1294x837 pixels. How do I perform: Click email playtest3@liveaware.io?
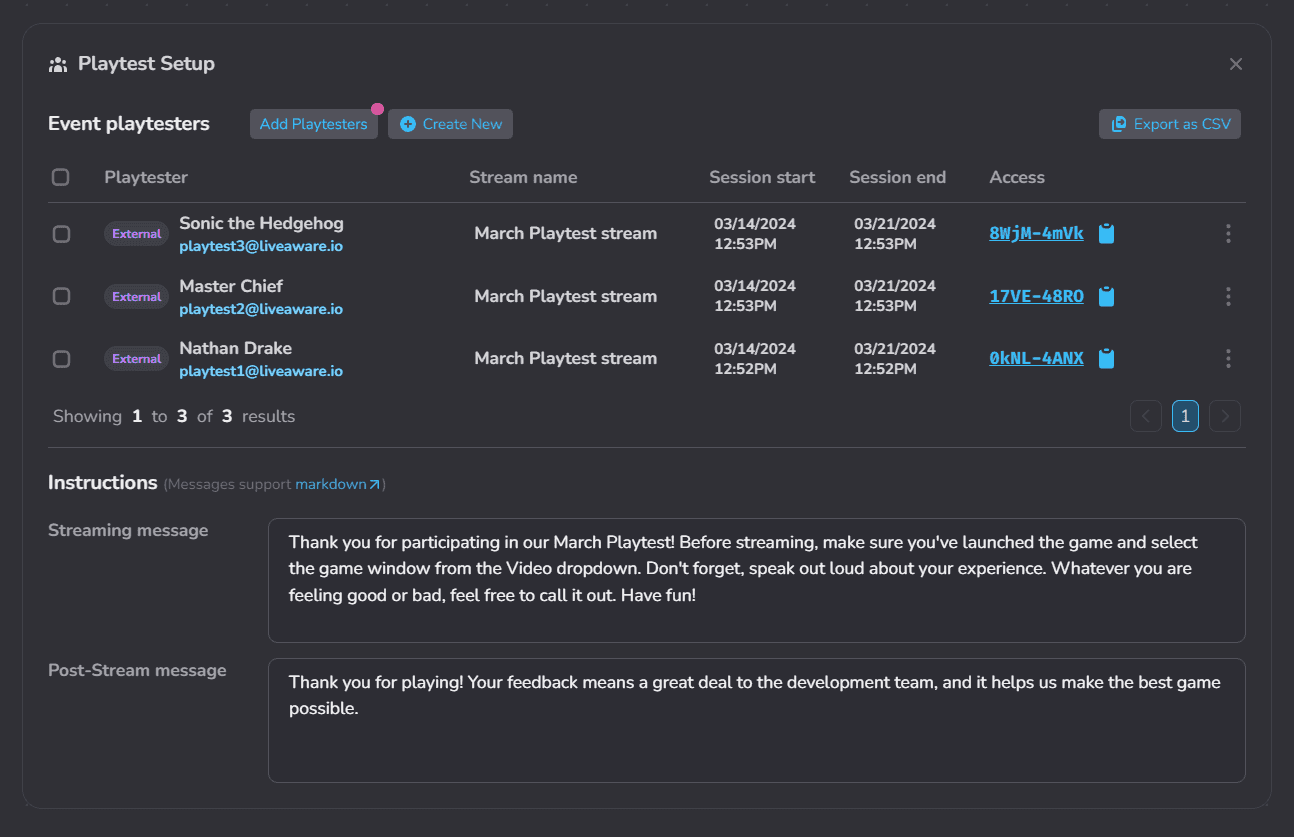261,246
